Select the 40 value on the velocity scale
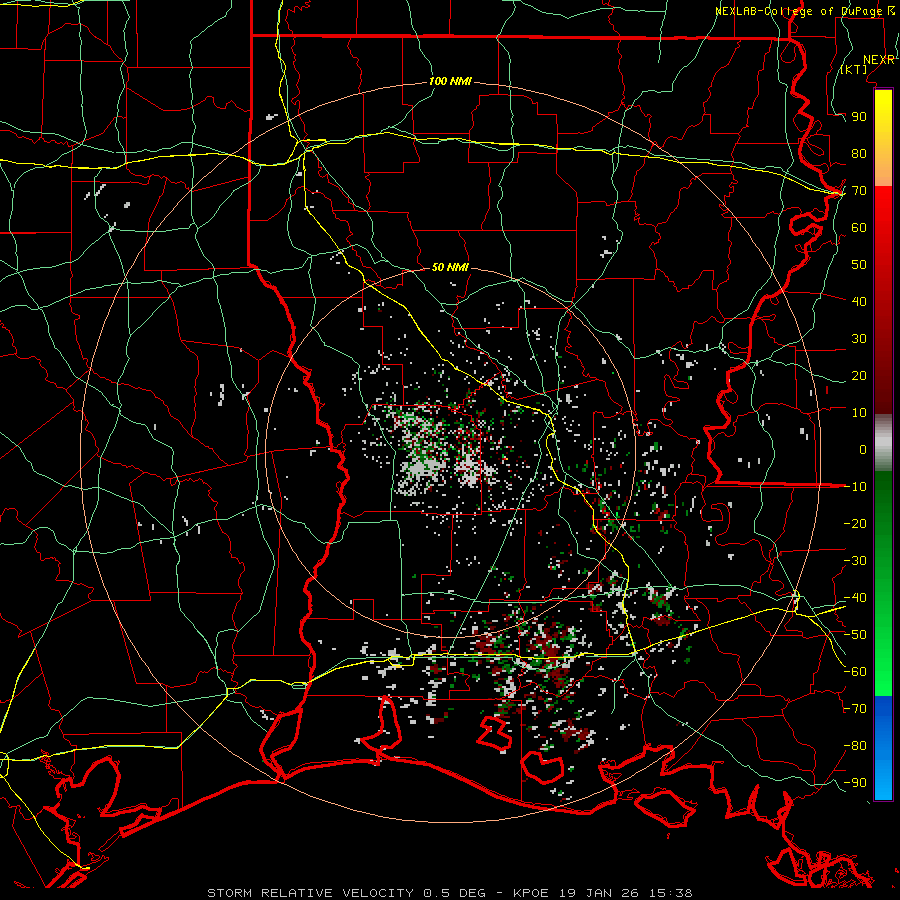Image resolution: width=900 pixels, height=900 pixels. [859, 302]
